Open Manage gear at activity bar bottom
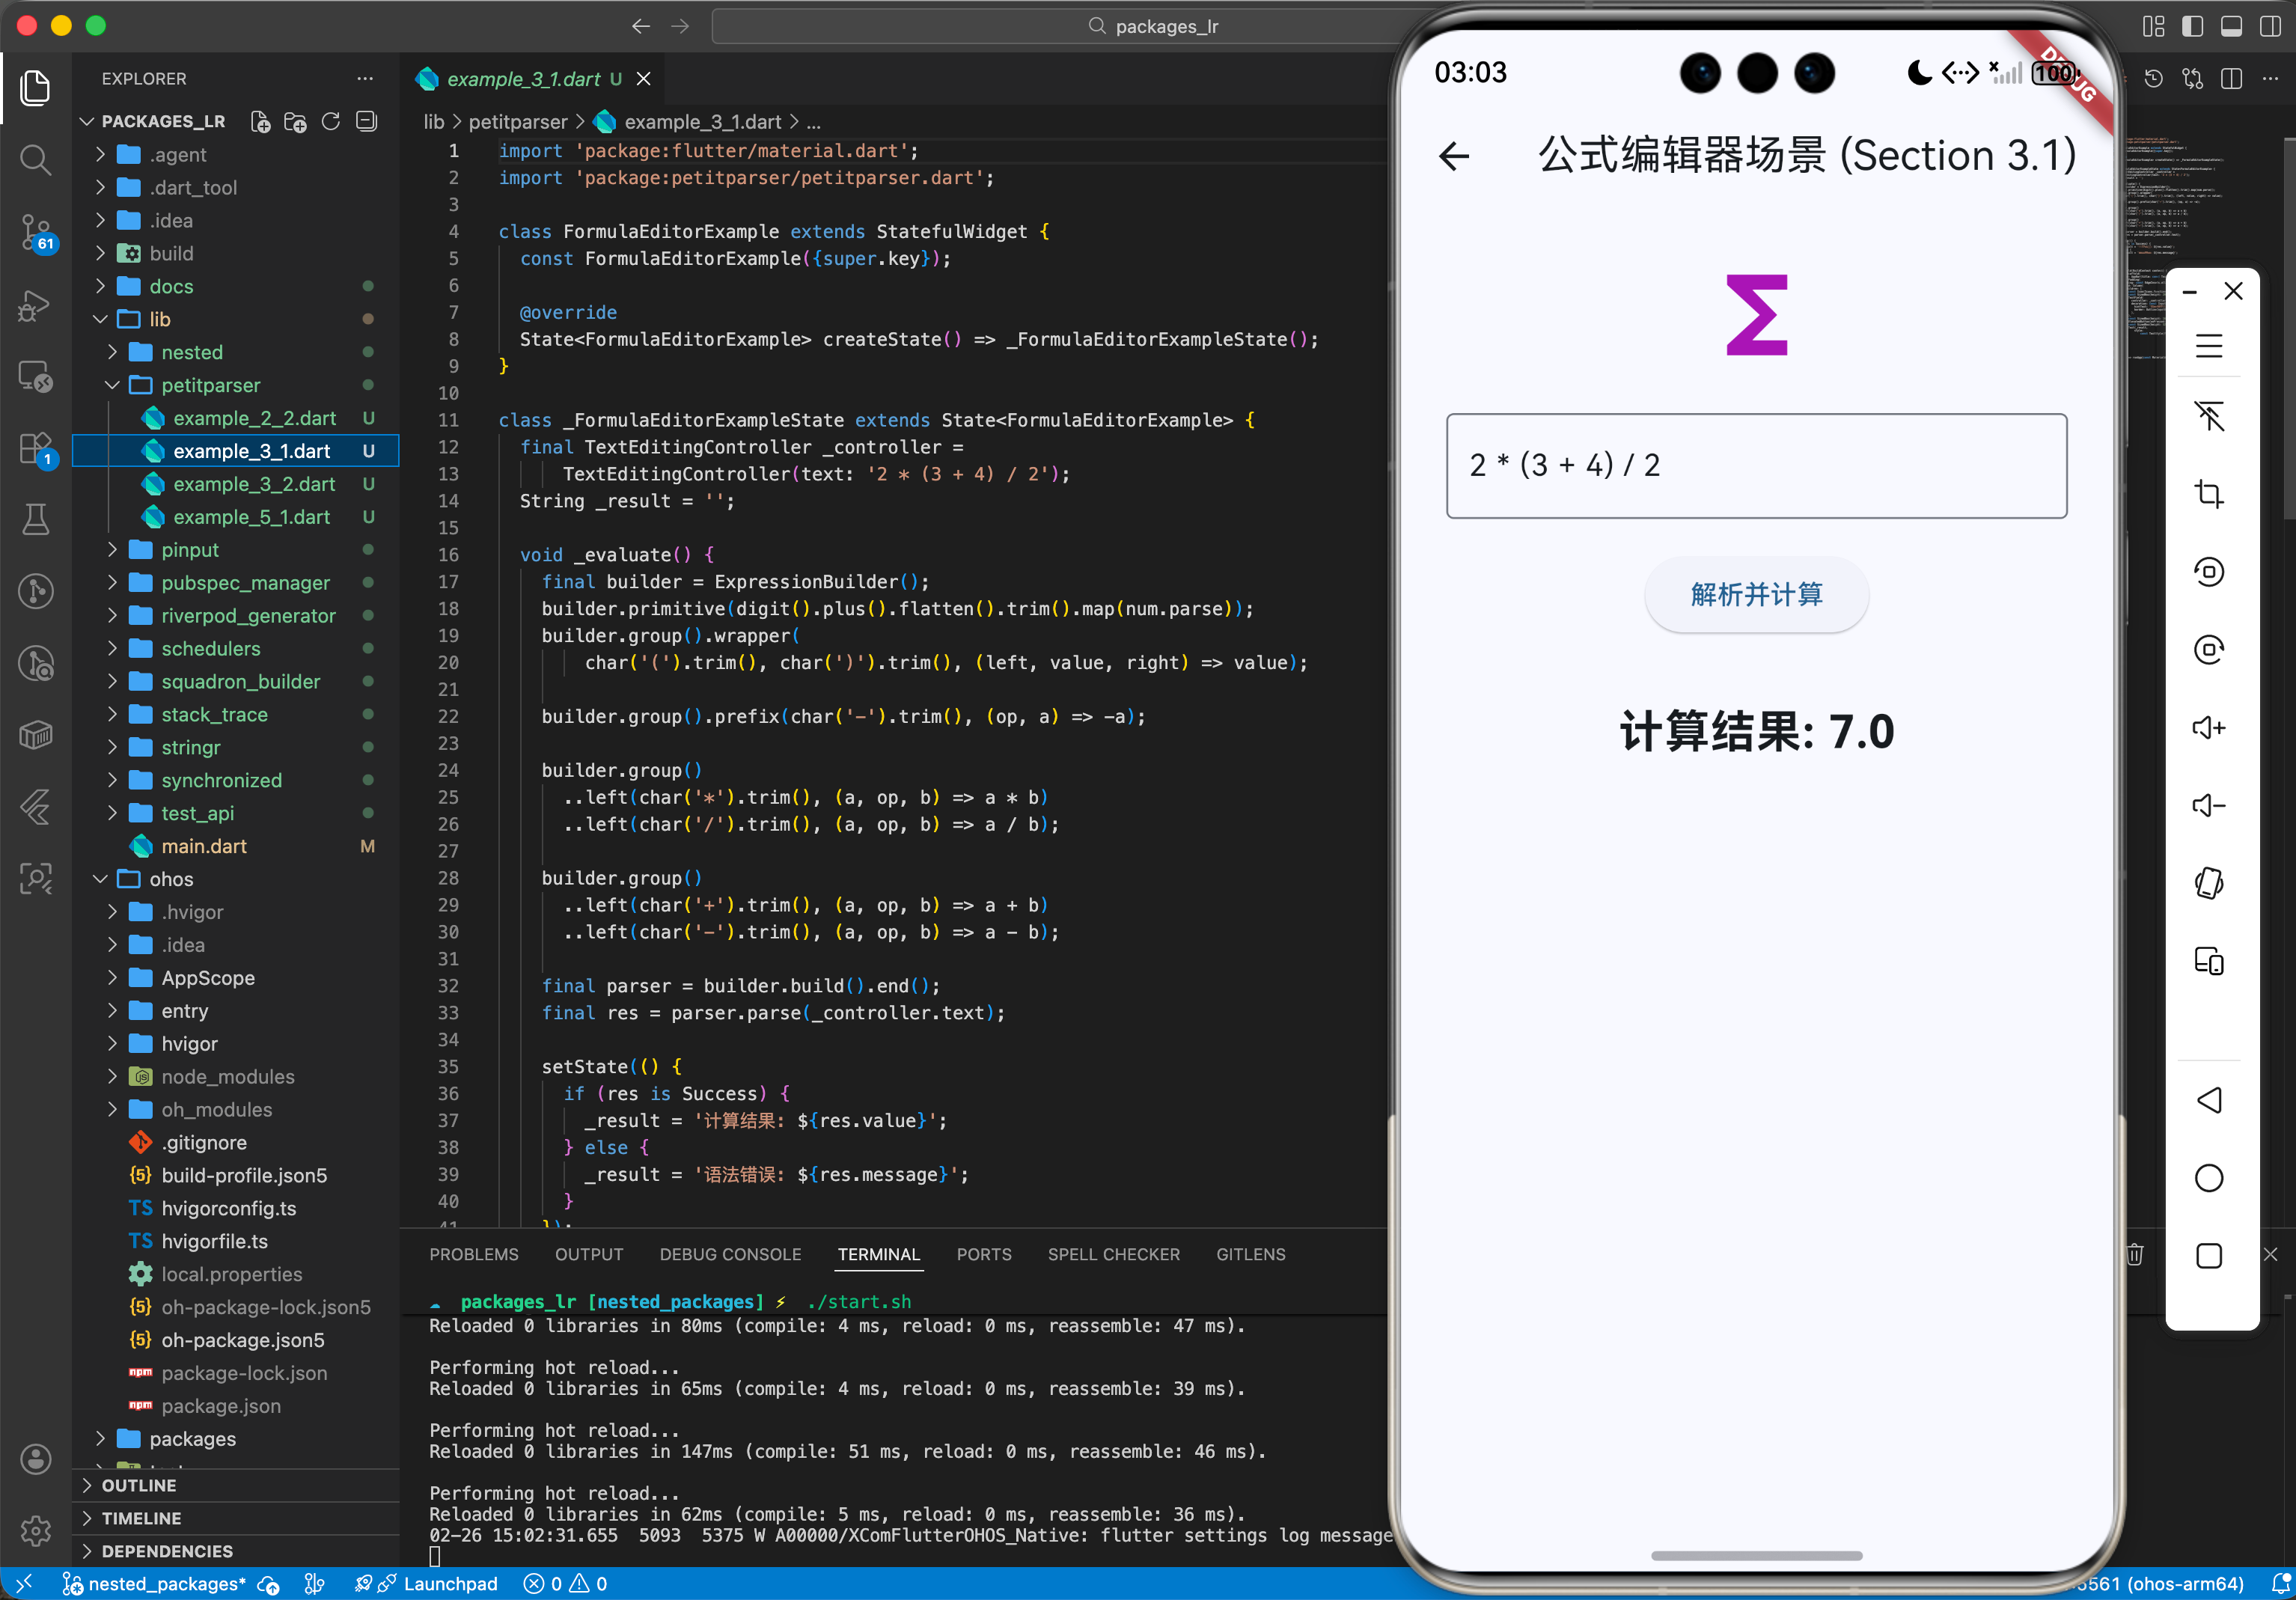This screenshot has width=2296, height=1600. [x=35, y=1530]
